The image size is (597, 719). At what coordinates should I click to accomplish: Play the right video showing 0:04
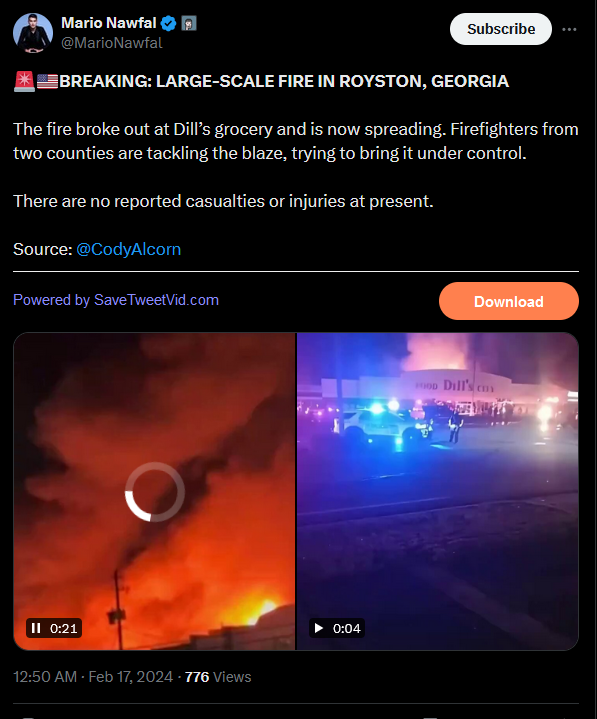click(319, 628)
